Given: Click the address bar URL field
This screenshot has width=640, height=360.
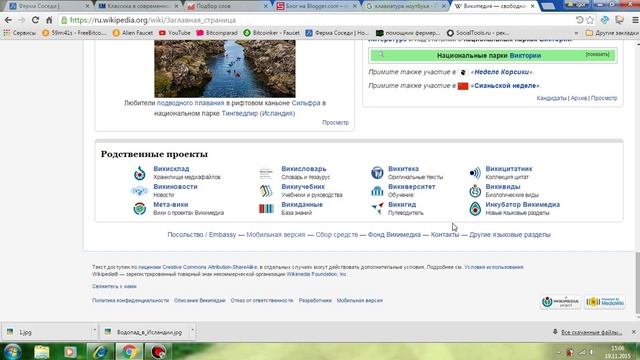Looking at the screenshot, I should coord(317,20).
